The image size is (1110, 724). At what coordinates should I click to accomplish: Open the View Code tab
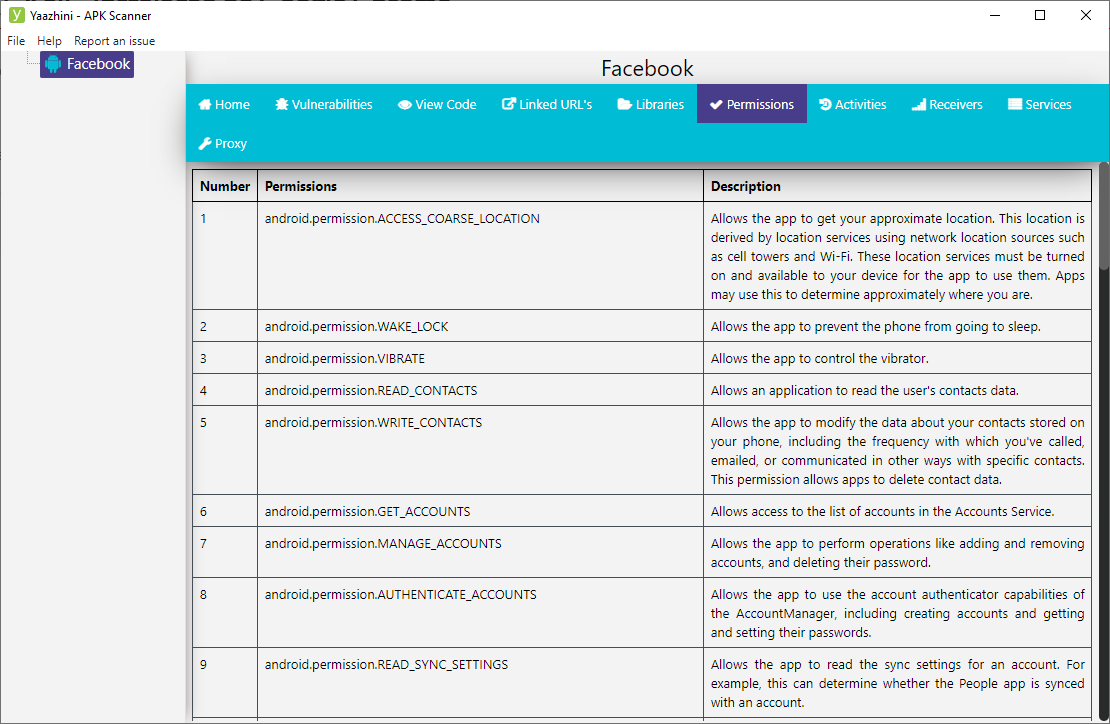tap(437, 104)
